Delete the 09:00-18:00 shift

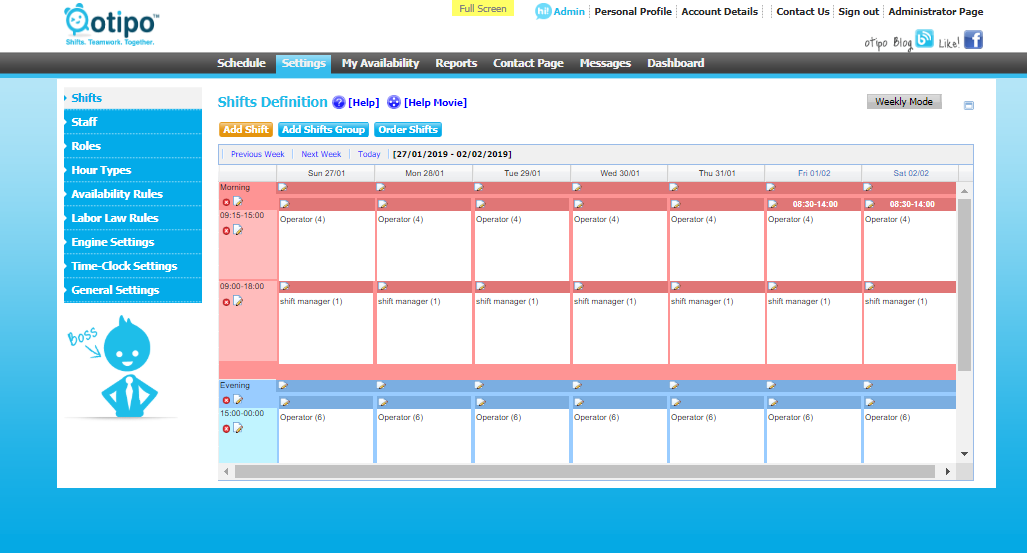(226, 301)
